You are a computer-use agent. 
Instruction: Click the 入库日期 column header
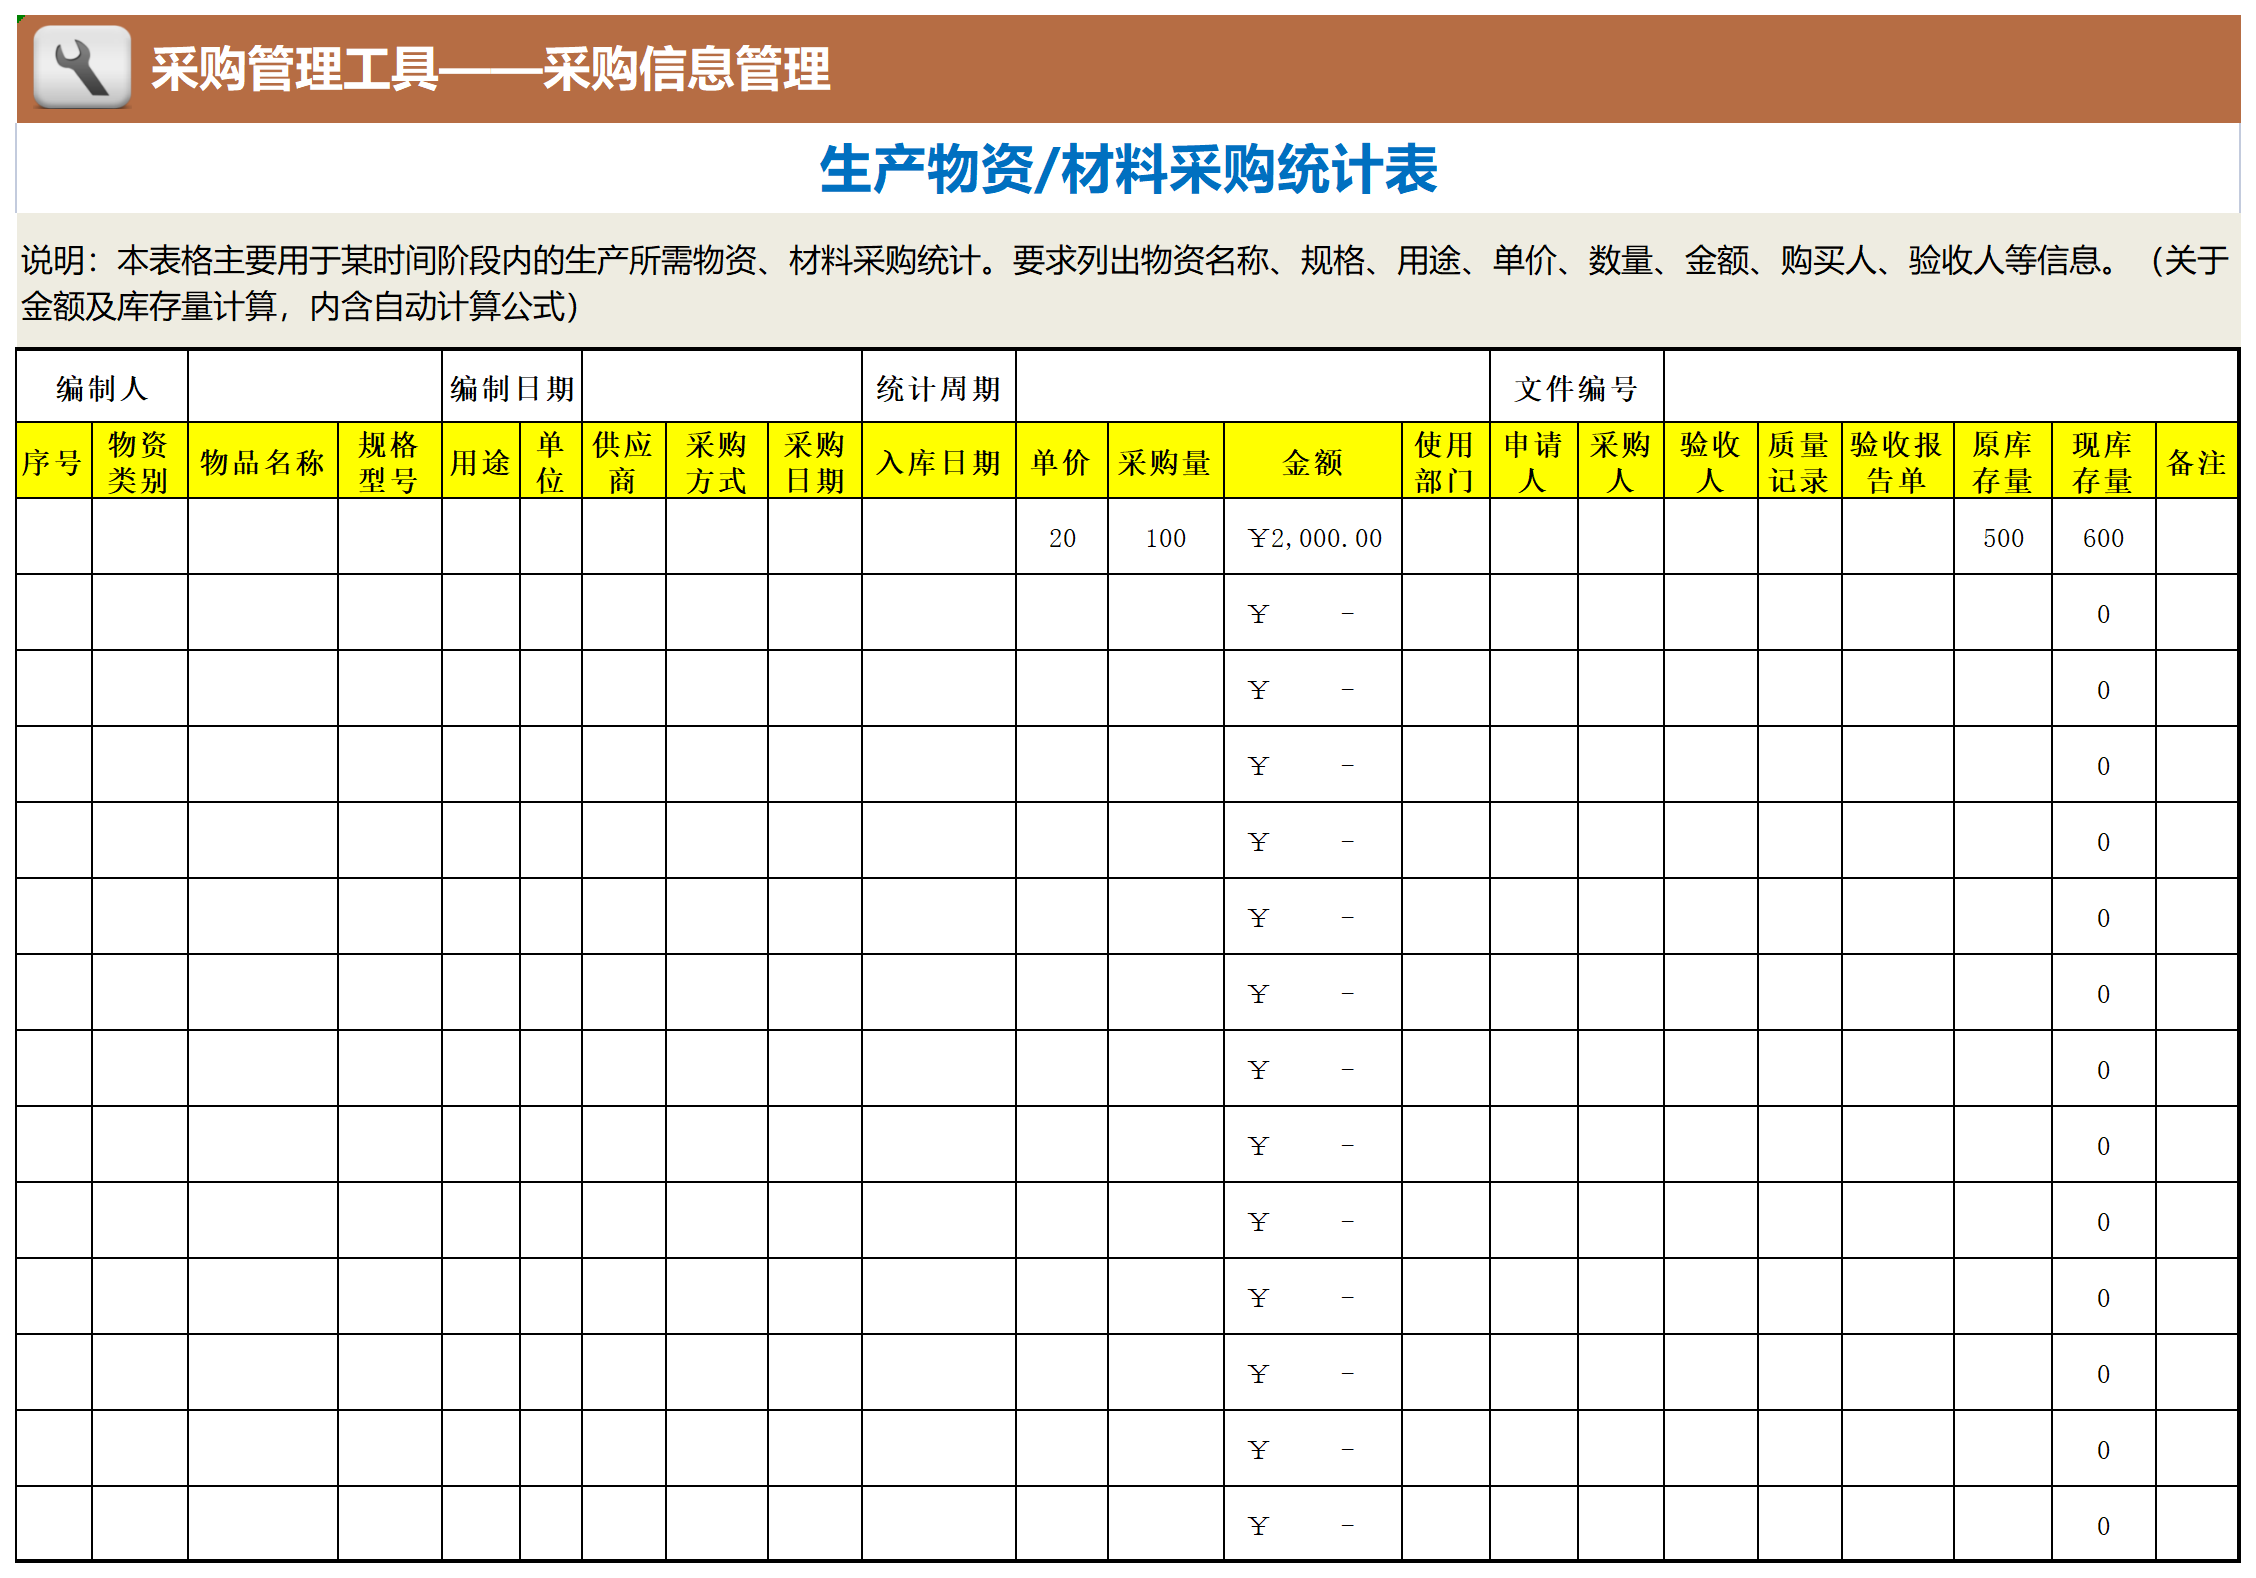pyautogui.click(x=939, y=461)
